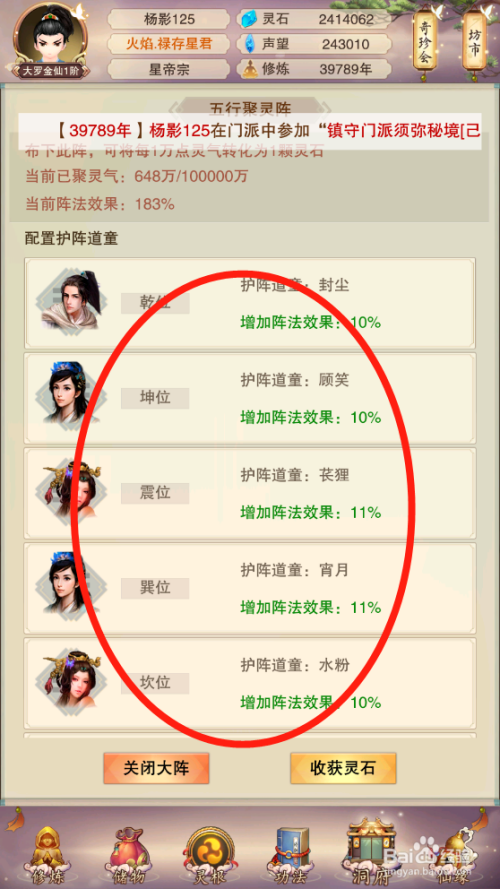
Task: Click the scrolling 39789年 announcement banner
Action: coord(250,131)
